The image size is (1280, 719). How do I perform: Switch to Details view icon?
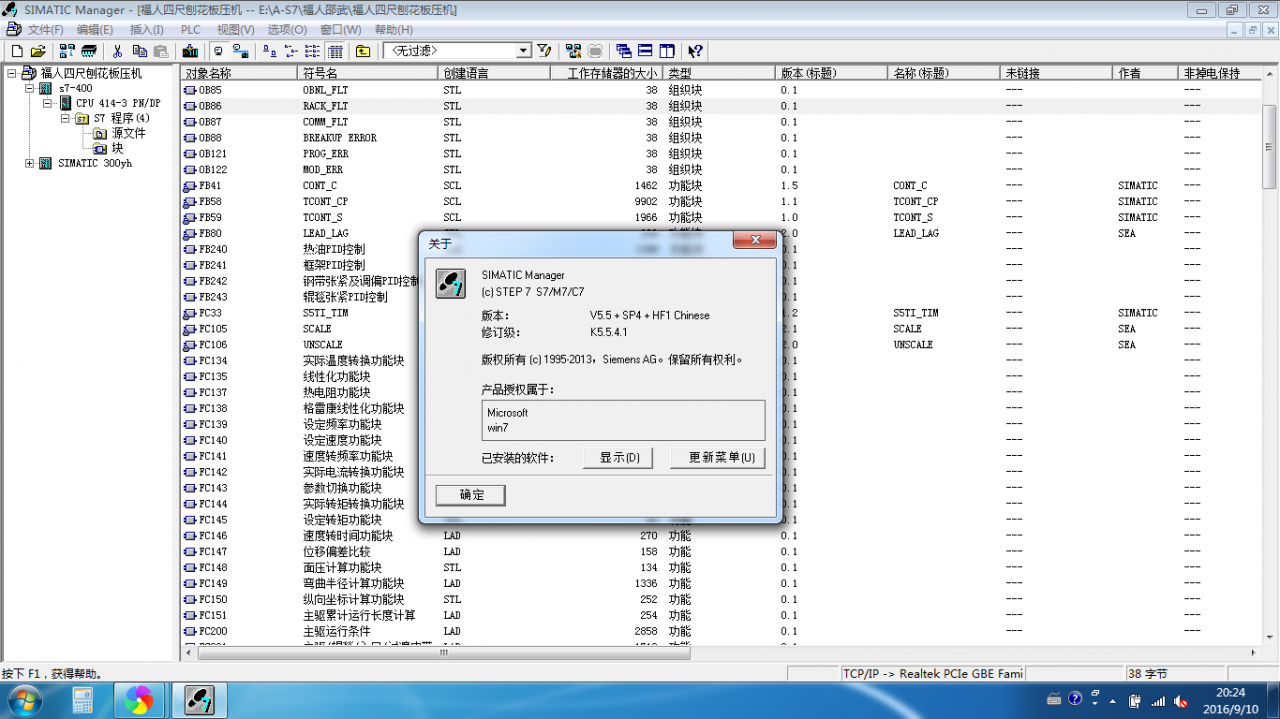point(336,50)
